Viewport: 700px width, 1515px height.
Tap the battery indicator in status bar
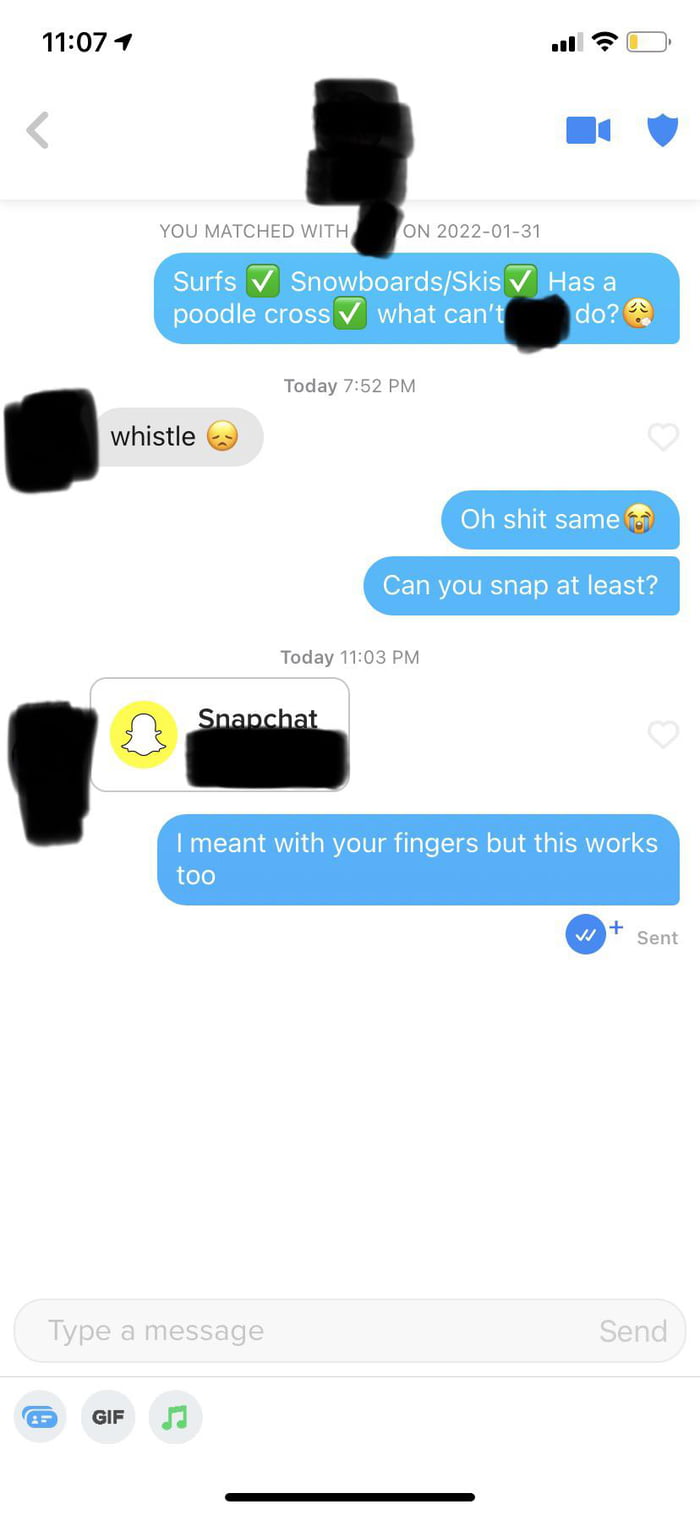click(x=648, y=42)
